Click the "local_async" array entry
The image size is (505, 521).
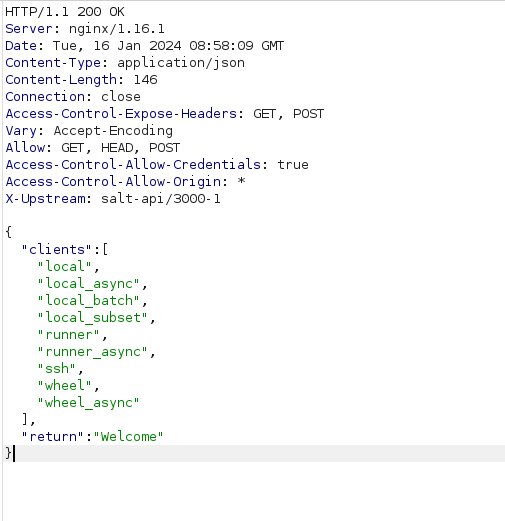(88, 284)
